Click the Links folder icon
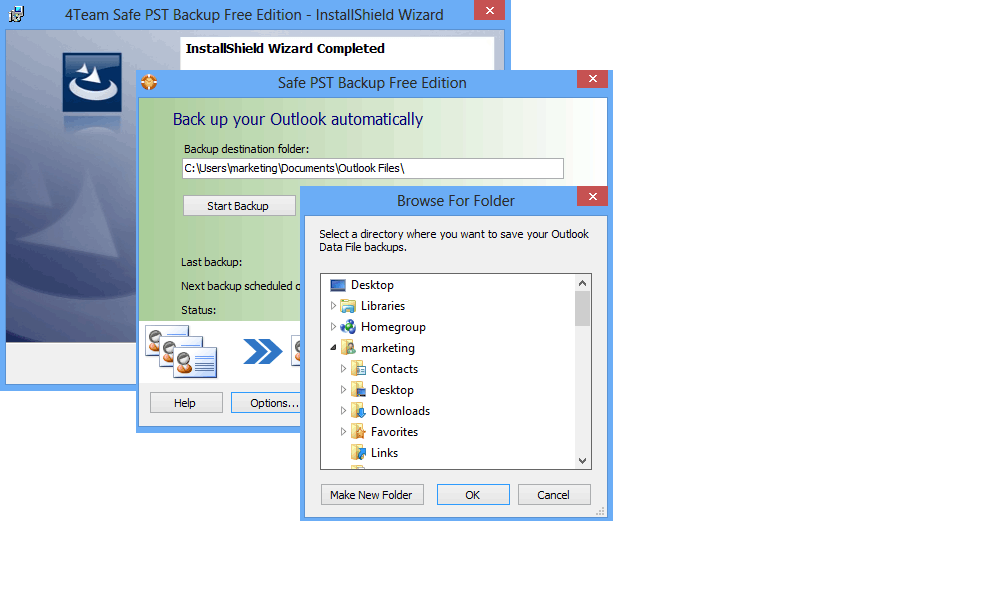 click(x=358, y=453)
